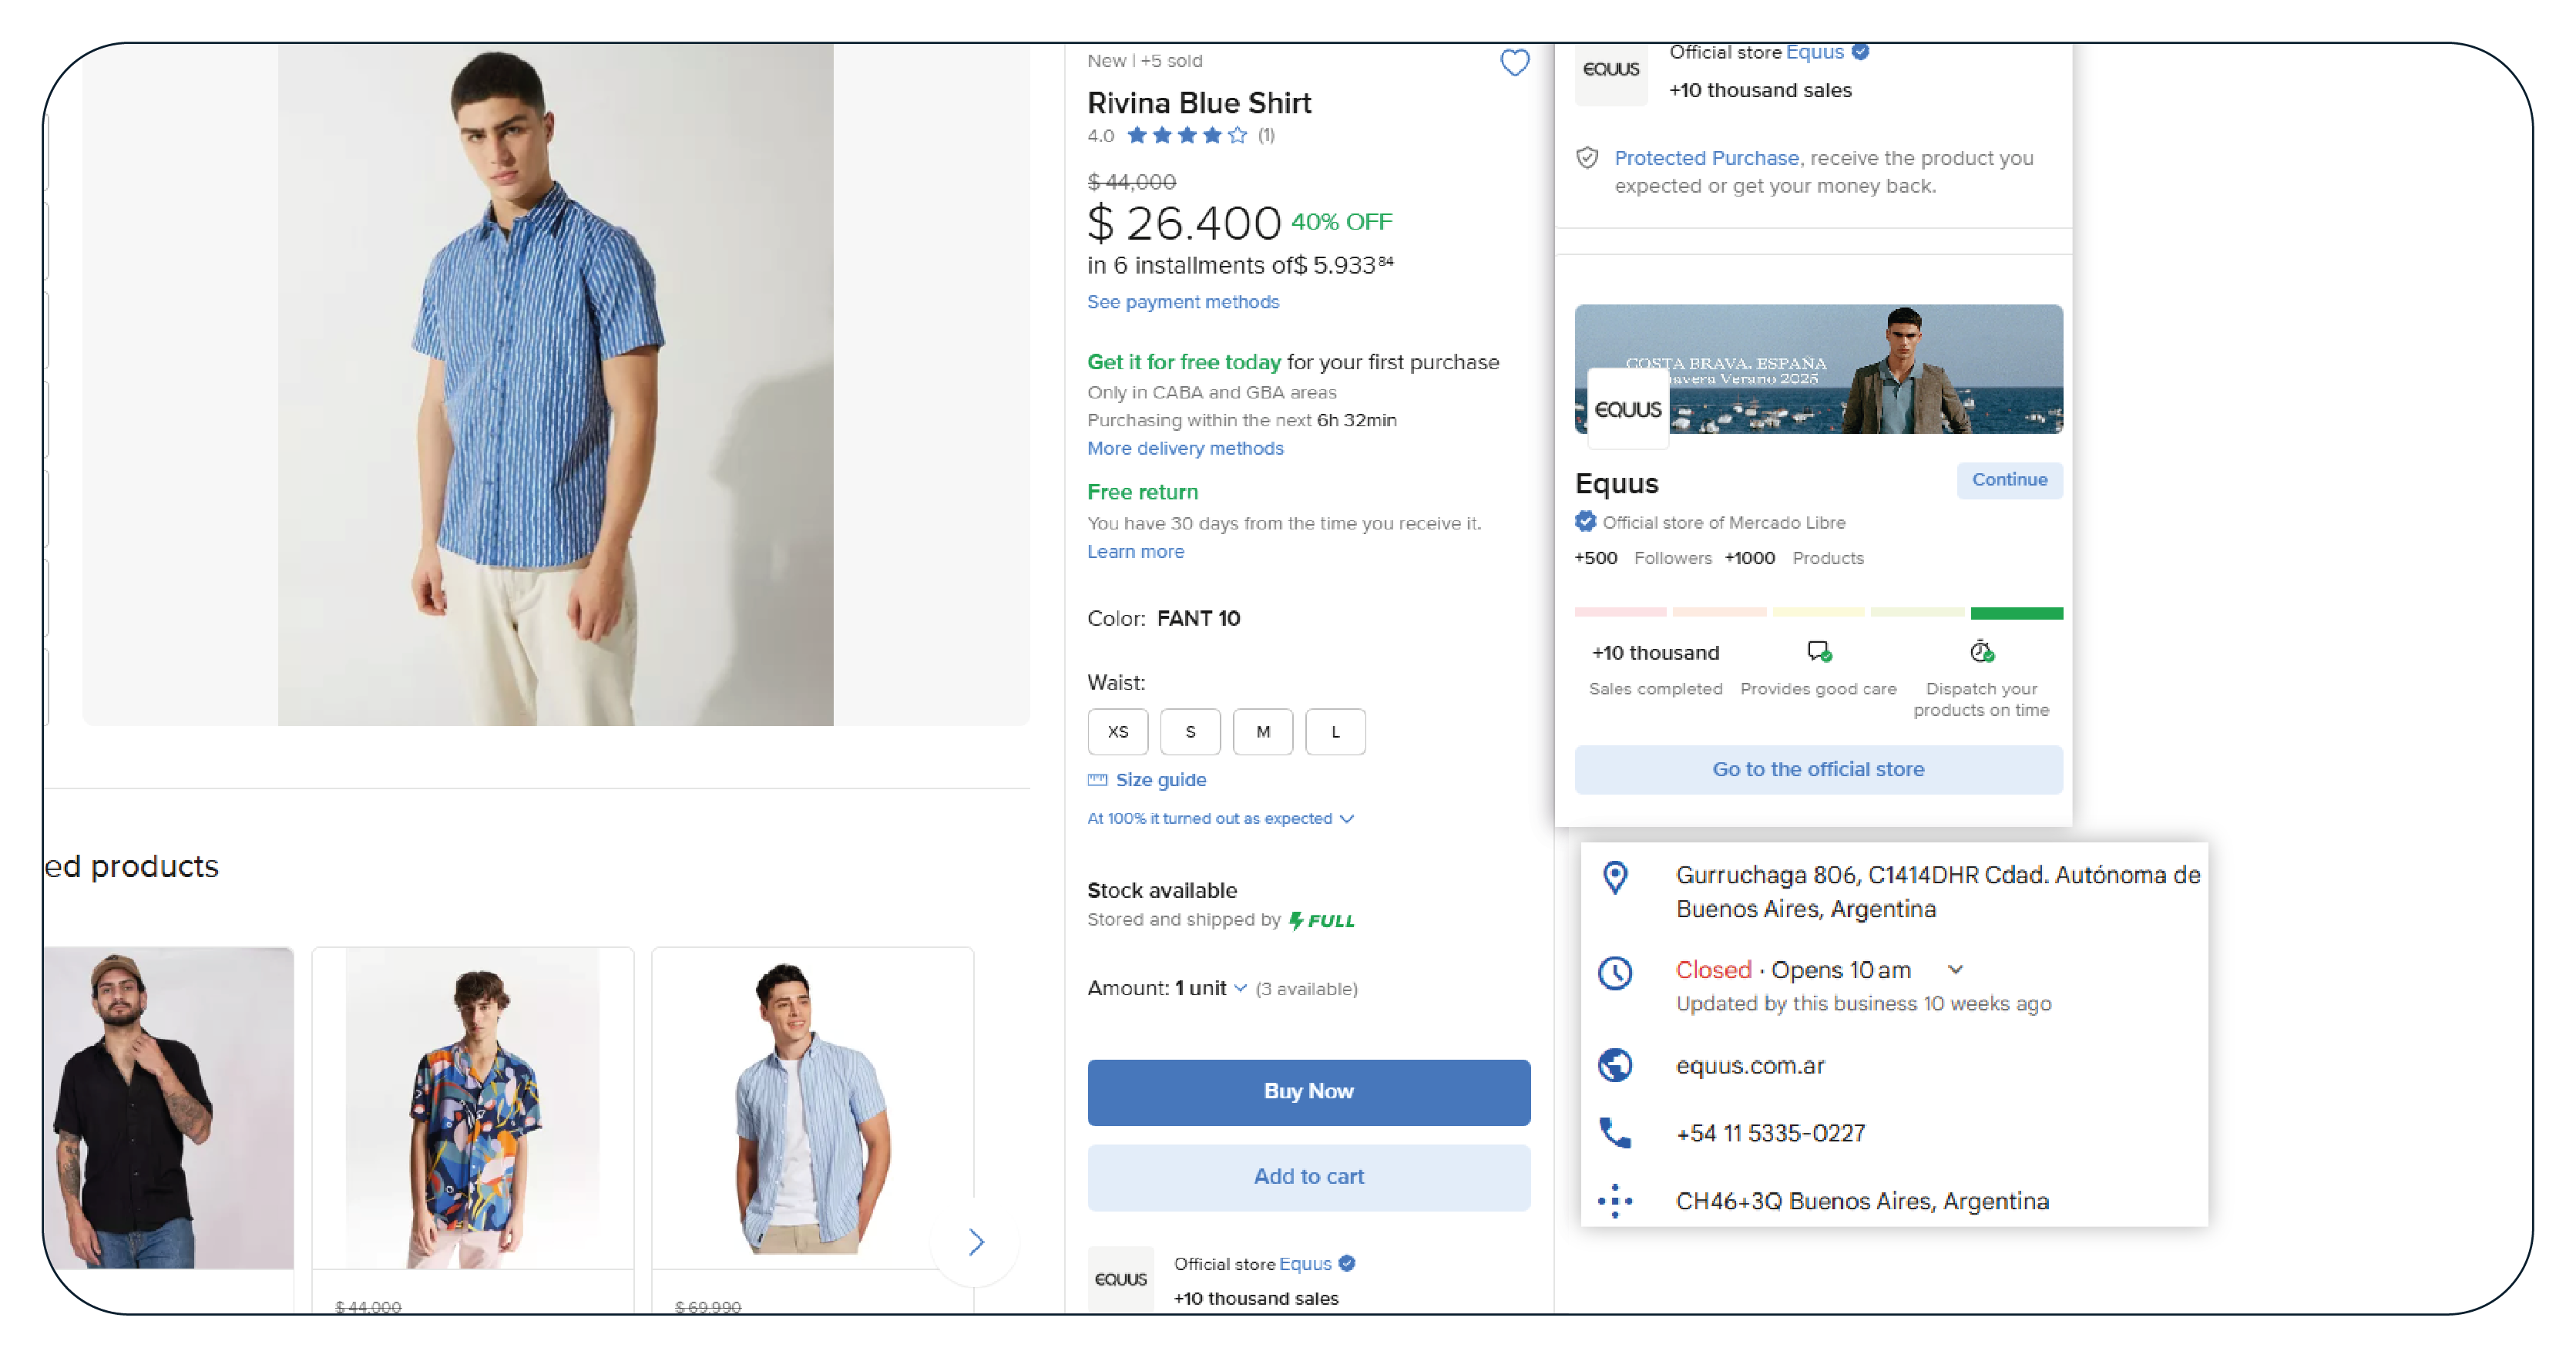
Task: Open Equus link in bottom official store line
Action: [1305, 1263]
